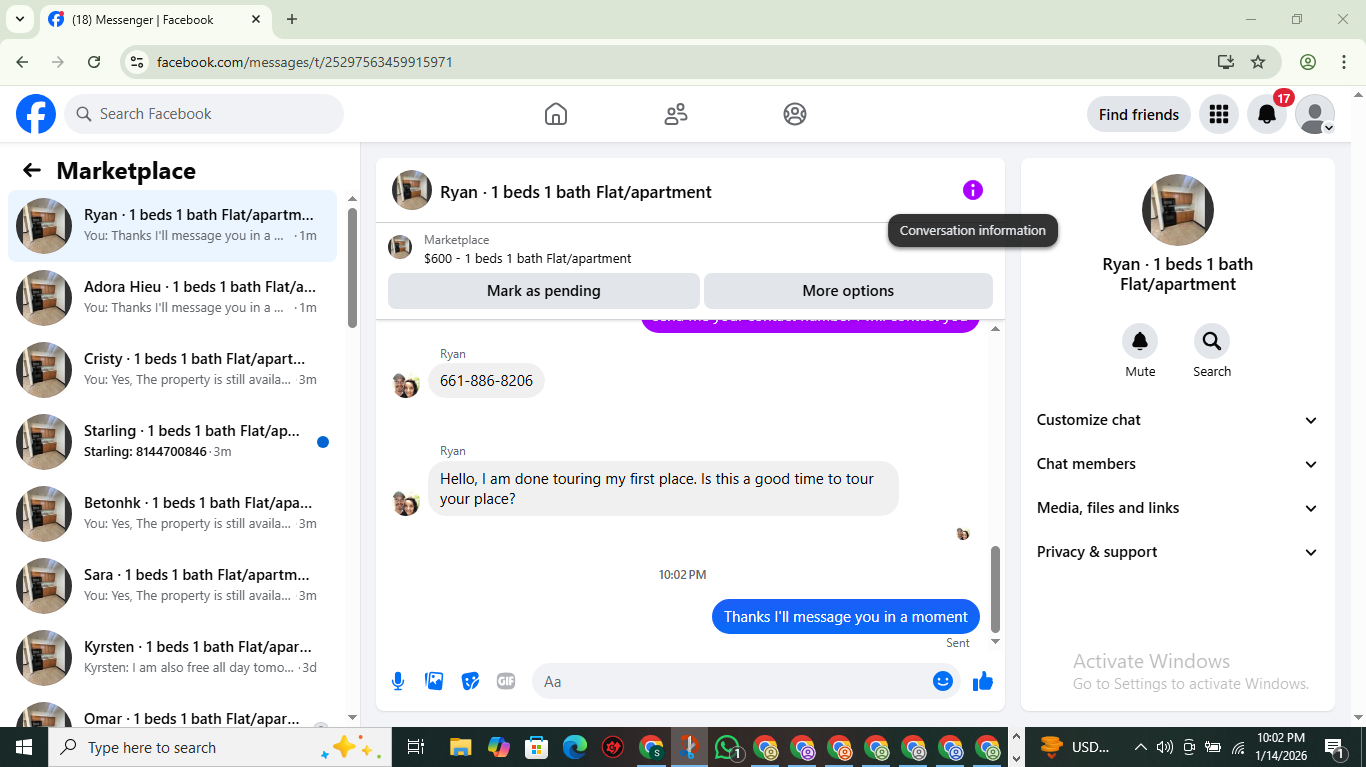Reload the page with browser refresh icon

(x=94, y=62)
